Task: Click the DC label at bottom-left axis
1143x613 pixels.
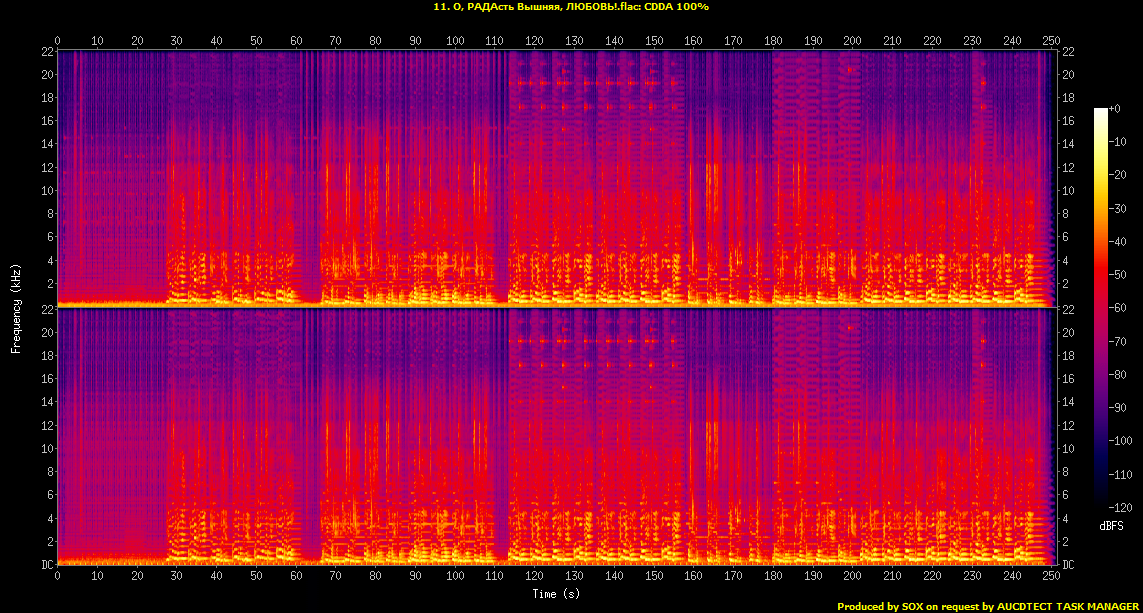Action: click(47, 565)
